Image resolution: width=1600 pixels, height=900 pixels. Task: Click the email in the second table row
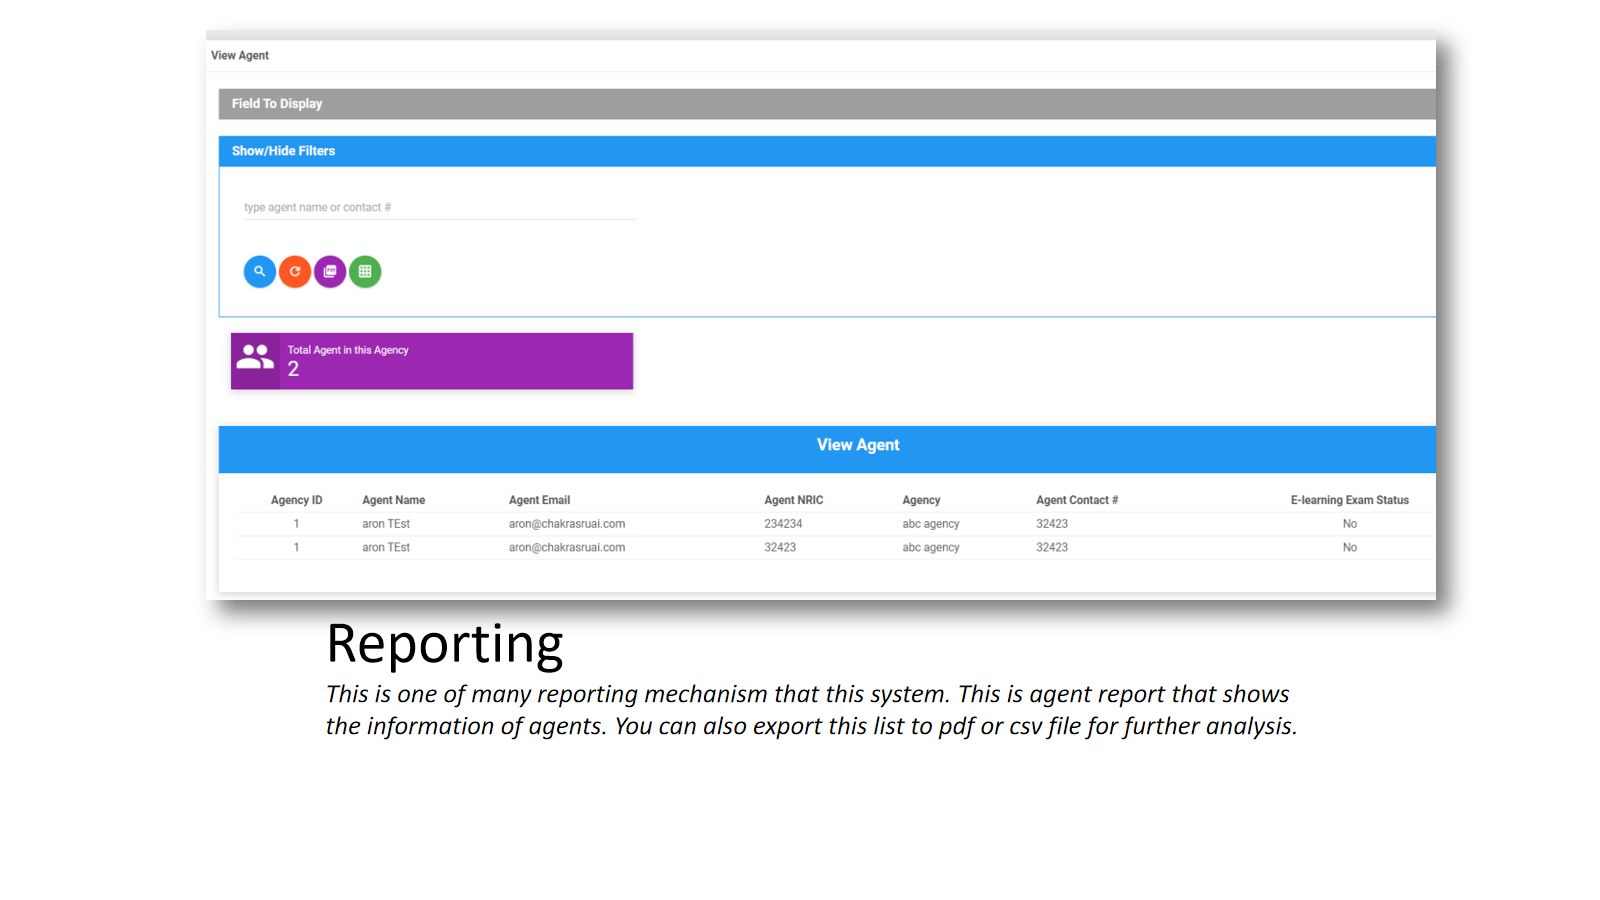click(x=567, y=548)
